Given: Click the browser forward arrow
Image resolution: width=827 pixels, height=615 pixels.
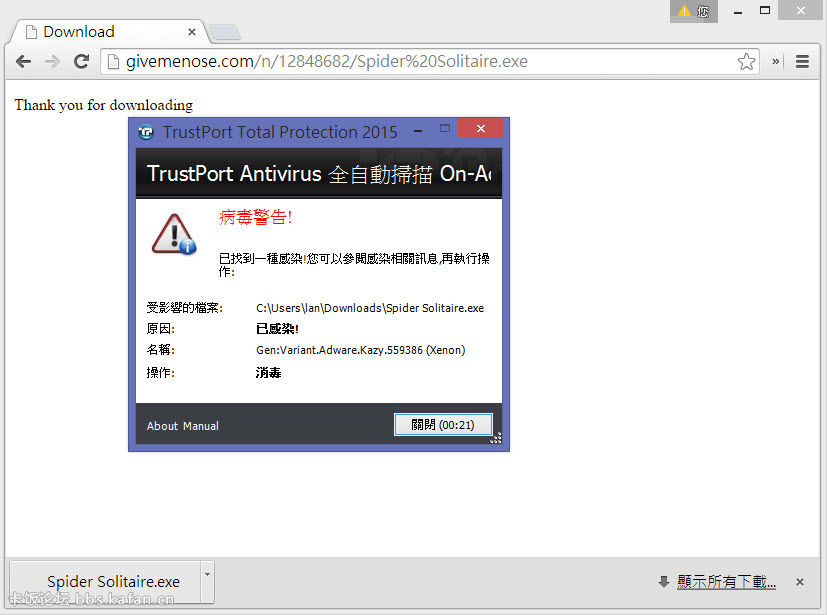Looking at the screenshot, I should click(x=52, y=62).
